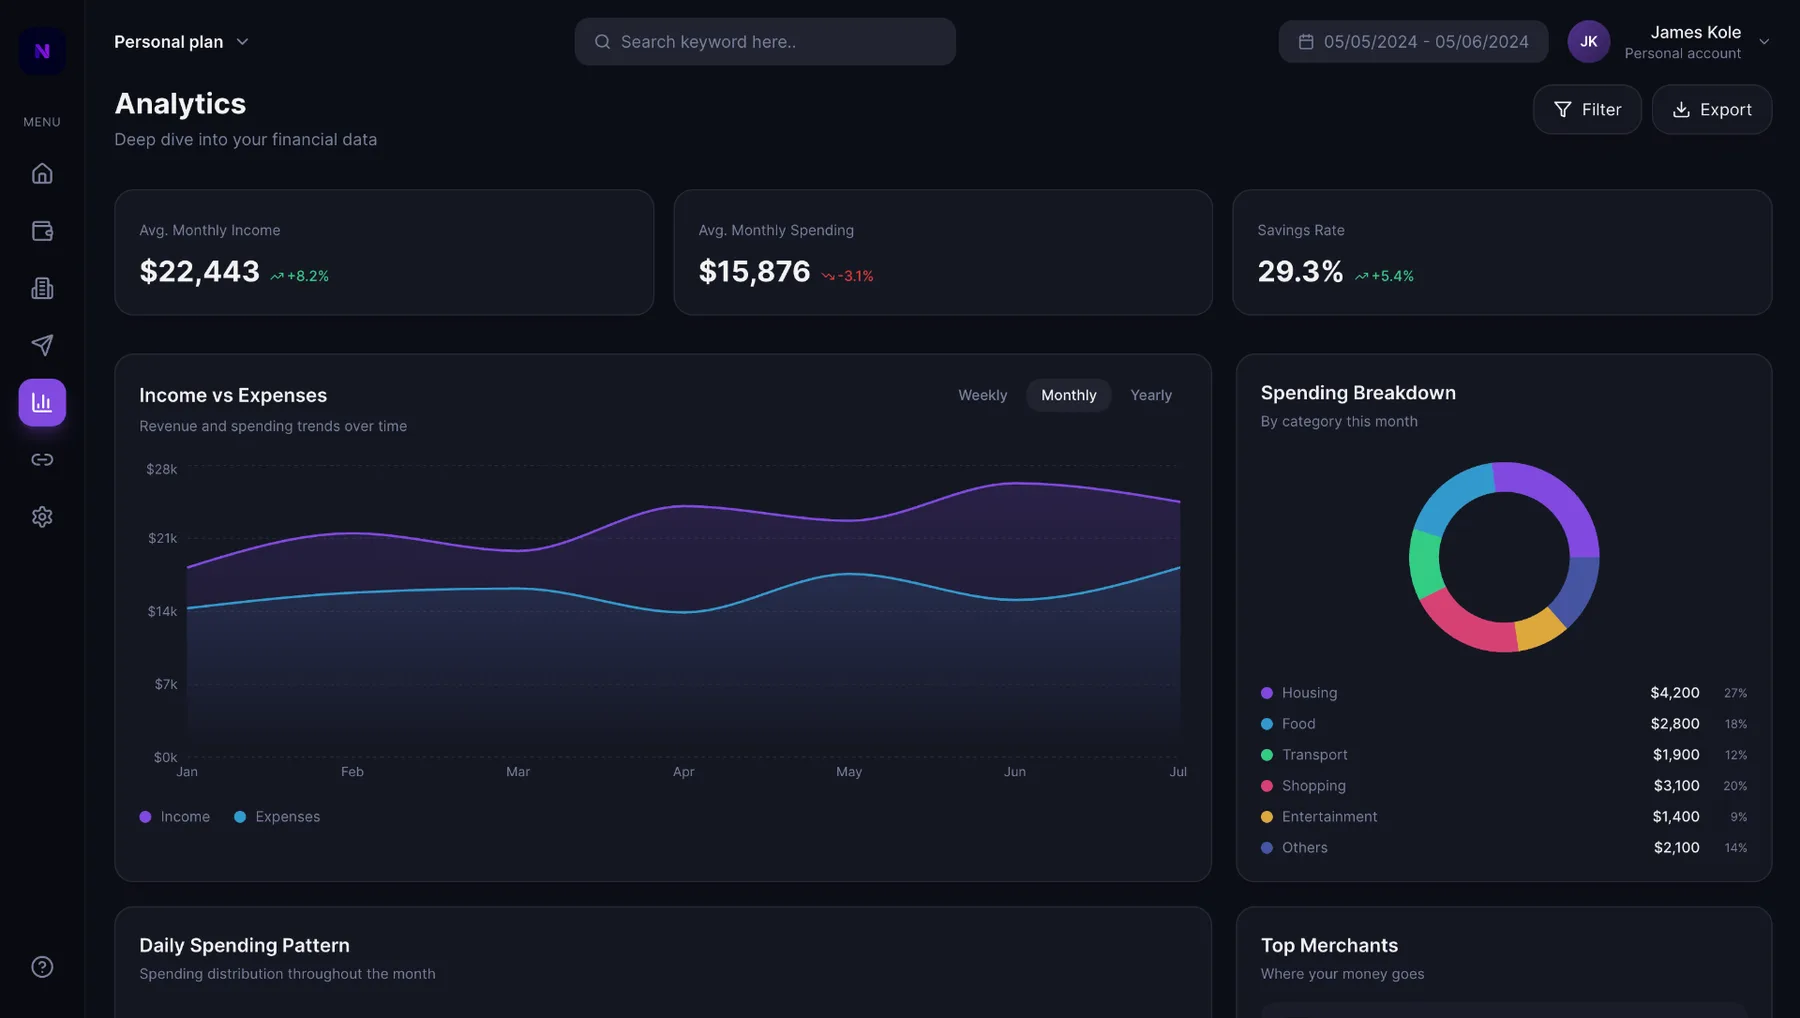Click the calendar icon in date range
Image resolution: width=1800 pixels, height=1018 pixels.
1306,42
